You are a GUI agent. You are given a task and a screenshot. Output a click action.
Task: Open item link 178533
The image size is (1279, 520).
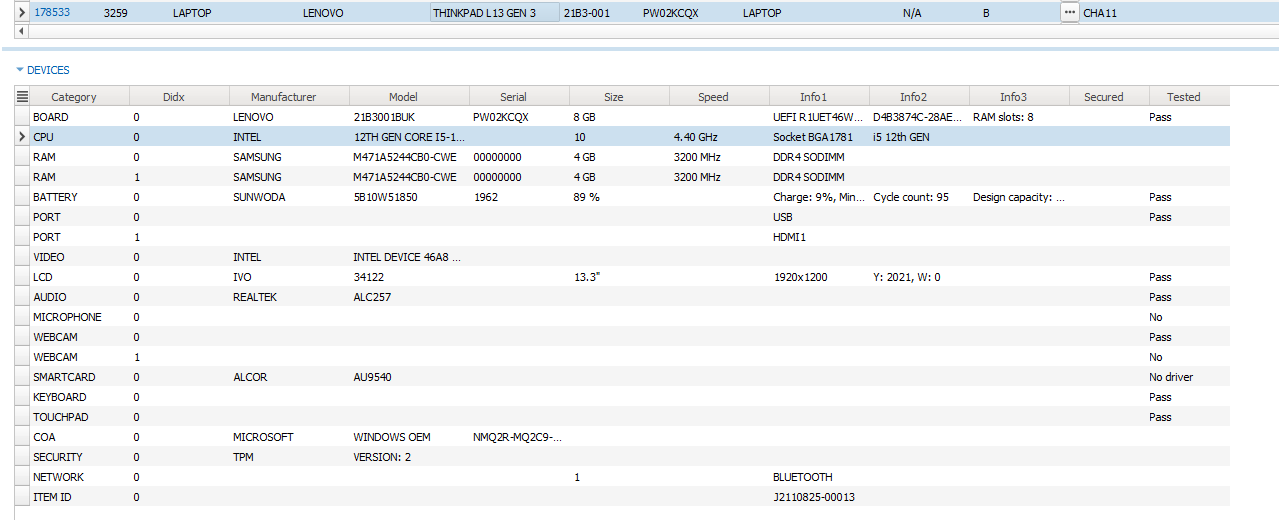[52, 13]
